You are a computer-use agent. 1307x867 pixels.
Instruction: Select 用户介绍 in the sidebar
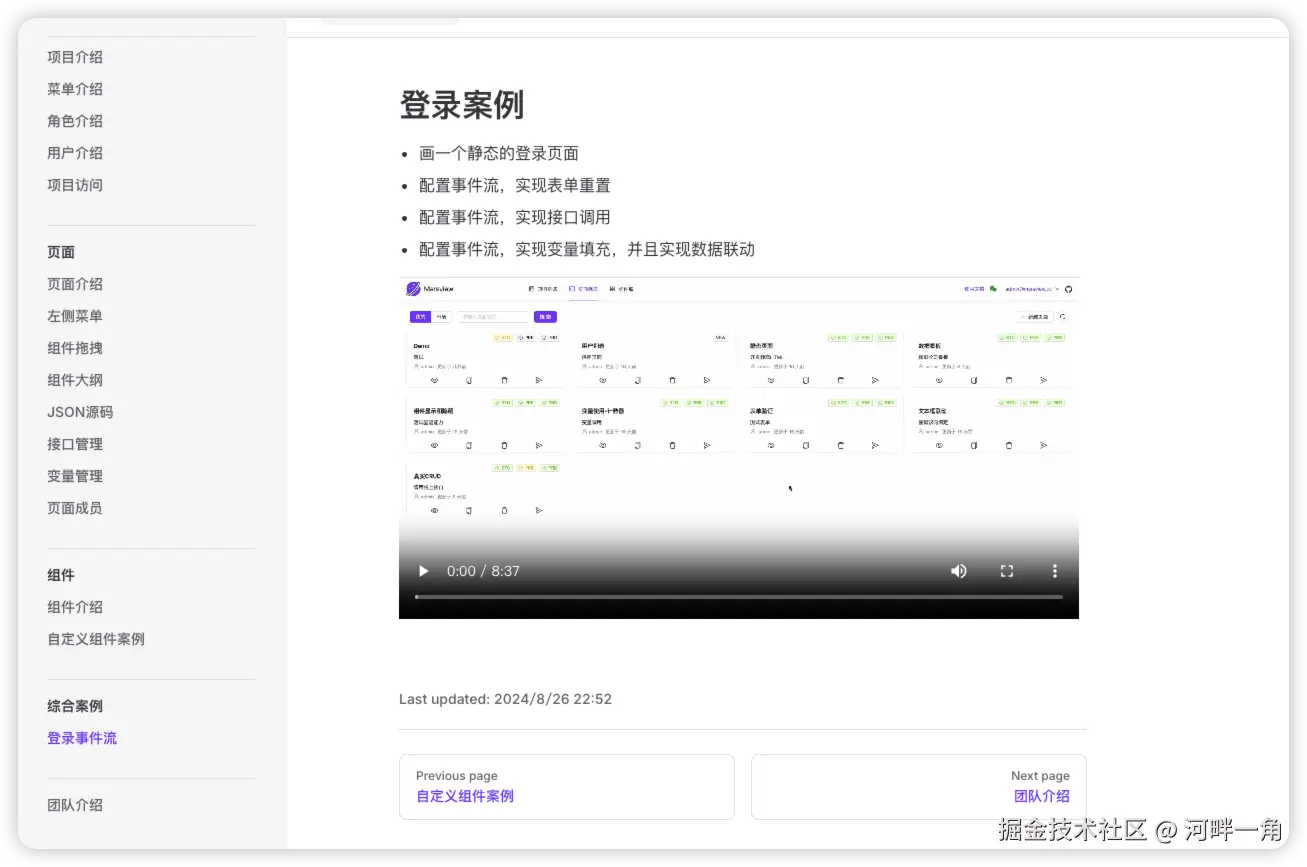pyautogui.click(x=75, y=153)
